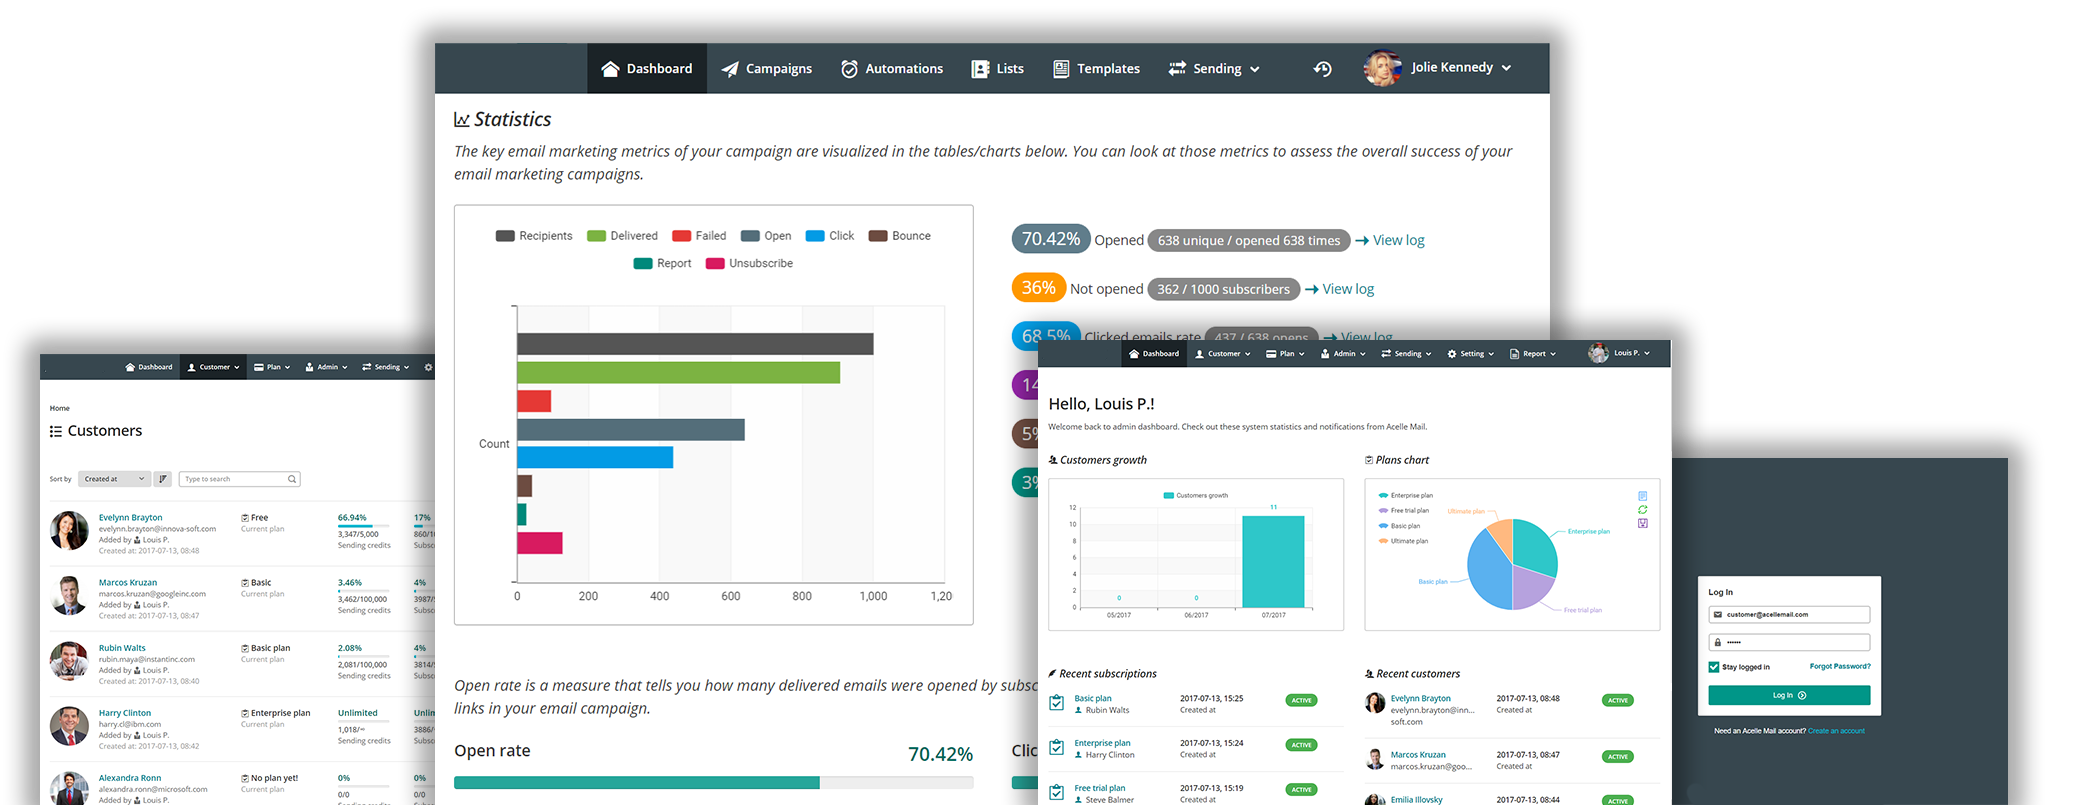Click the history clock icon beside Jolie Kennedy

point(1322,69)
